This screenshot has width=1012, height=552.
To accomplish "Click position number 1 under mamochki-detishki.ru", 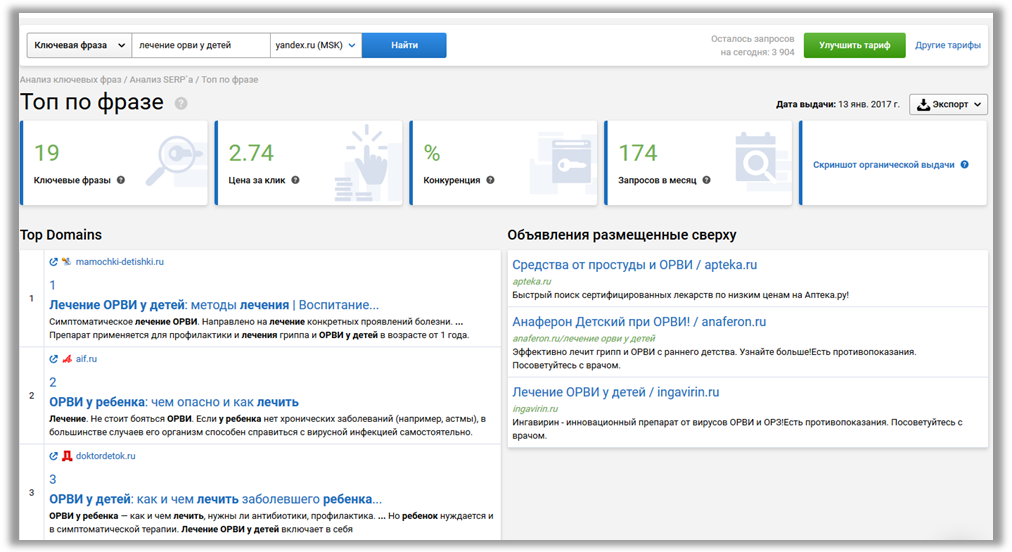I will (53, 285).
